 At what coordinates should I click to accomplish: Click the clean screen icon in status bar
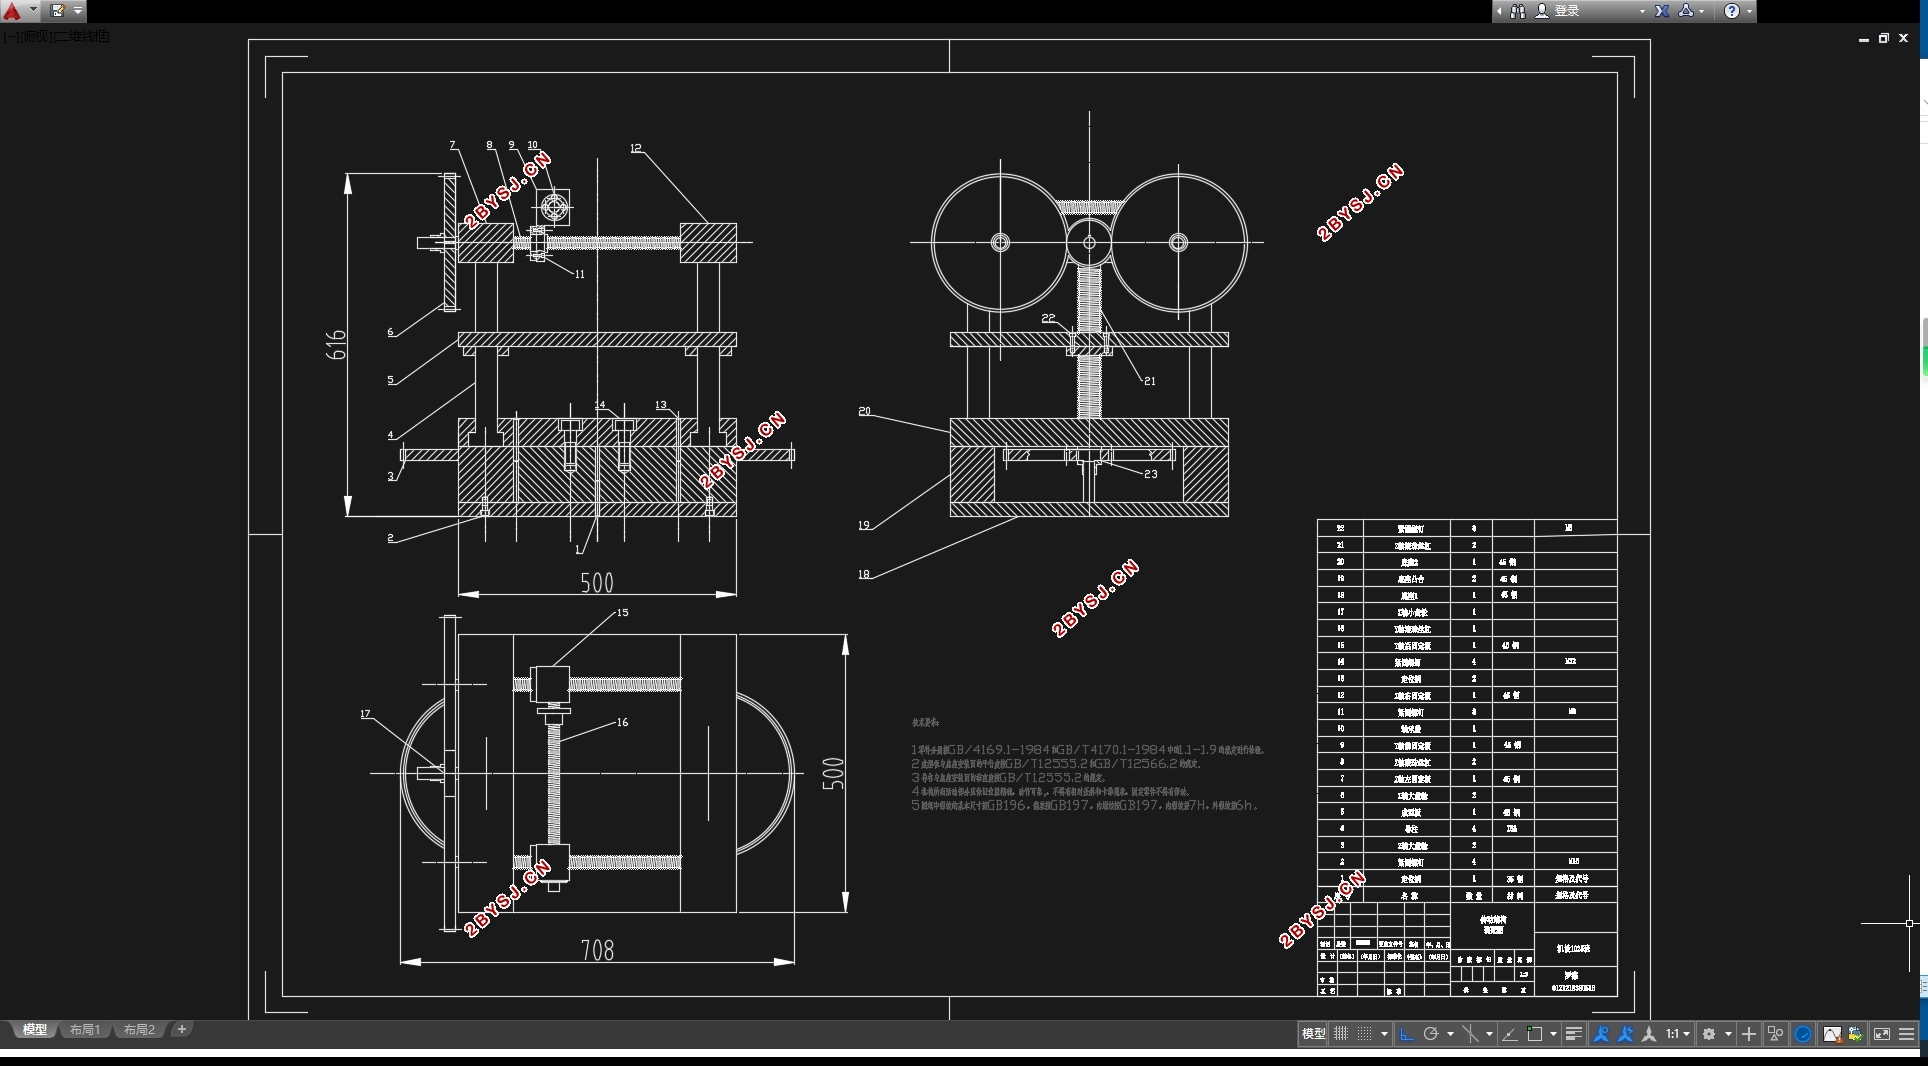(x=1881, y=1034)
